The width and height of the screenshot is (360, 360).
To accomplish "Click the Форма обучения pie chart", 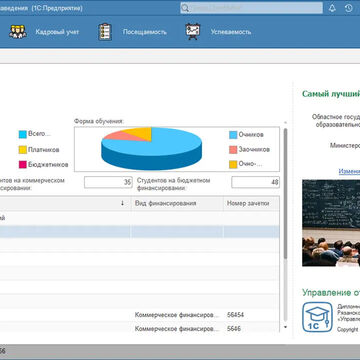I will [x=151, y=148].
